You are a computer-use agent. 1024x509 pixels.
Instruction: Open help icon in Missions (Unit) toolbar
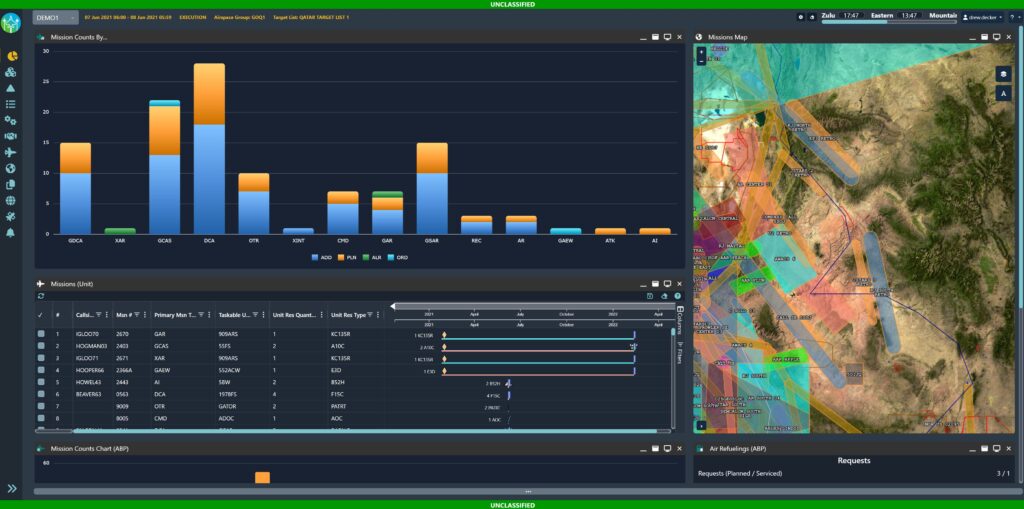click(678, 296)
